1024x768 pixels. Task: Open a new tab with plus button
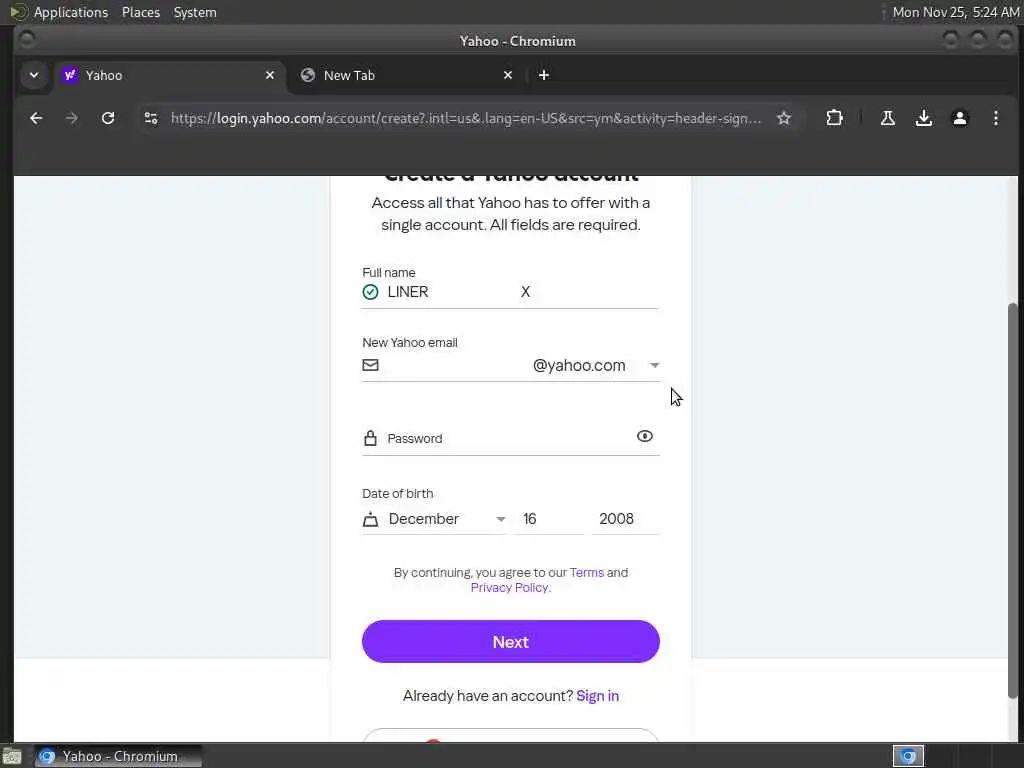point(543,75)
